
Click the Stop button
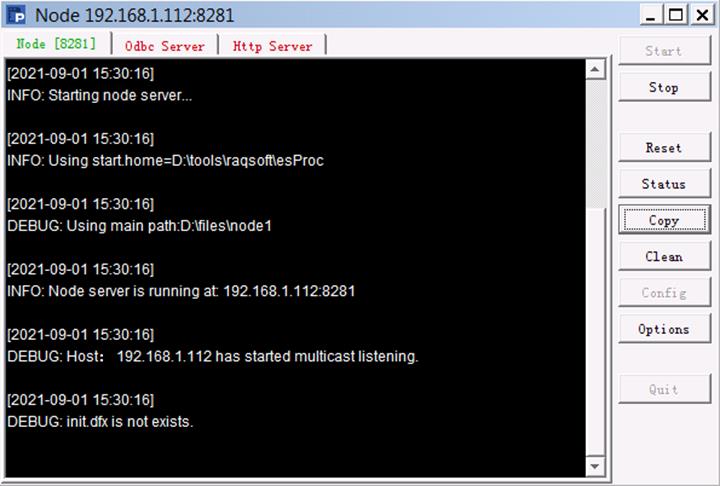[664, 87]
